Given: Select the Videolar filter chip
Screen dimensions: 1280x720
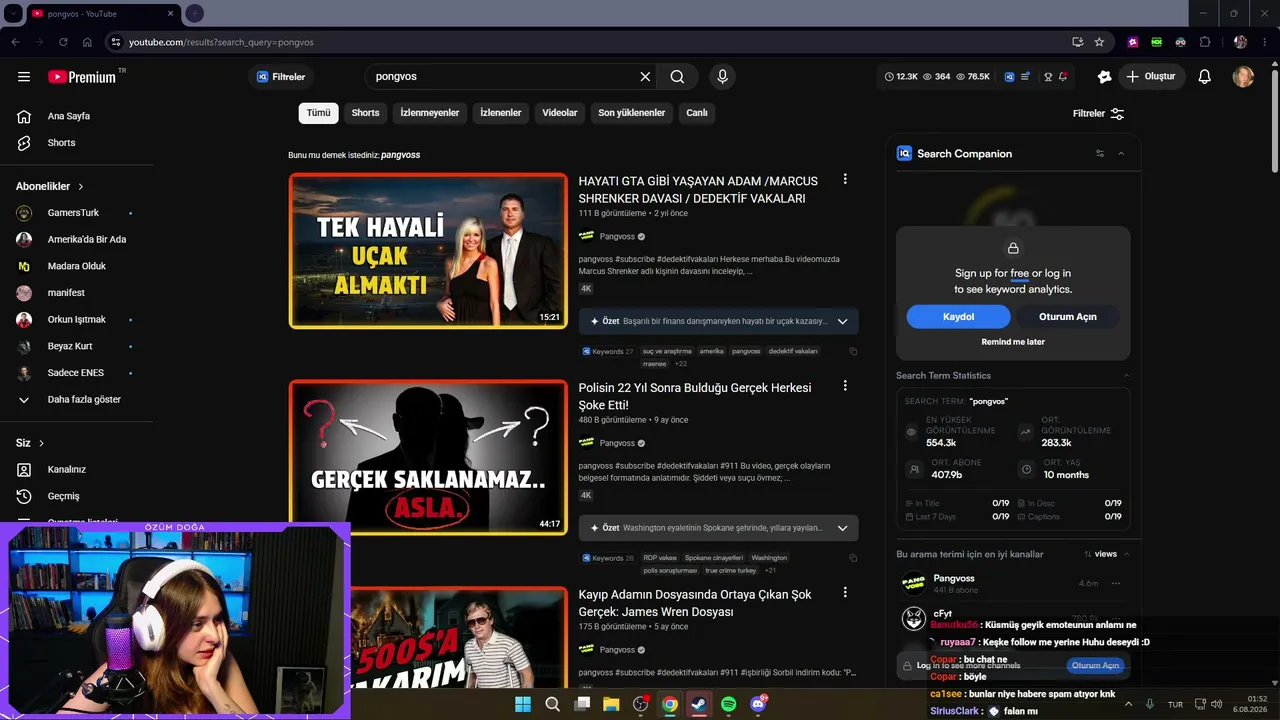Looking at the screenshot, I should 560,113.
